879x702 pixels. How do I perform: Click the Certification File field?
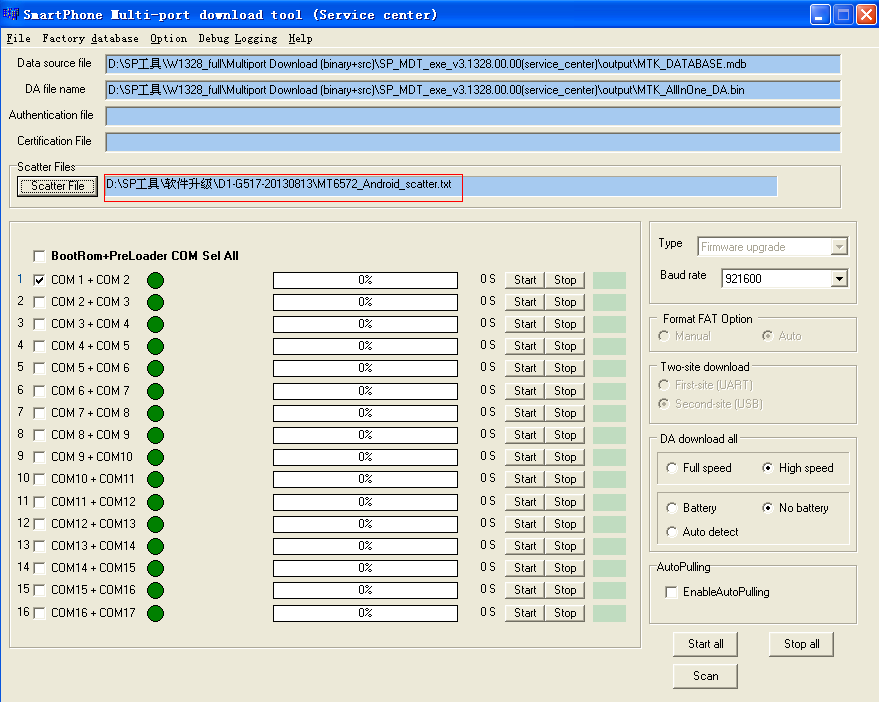pyautogui.click(x=473, y=142)
